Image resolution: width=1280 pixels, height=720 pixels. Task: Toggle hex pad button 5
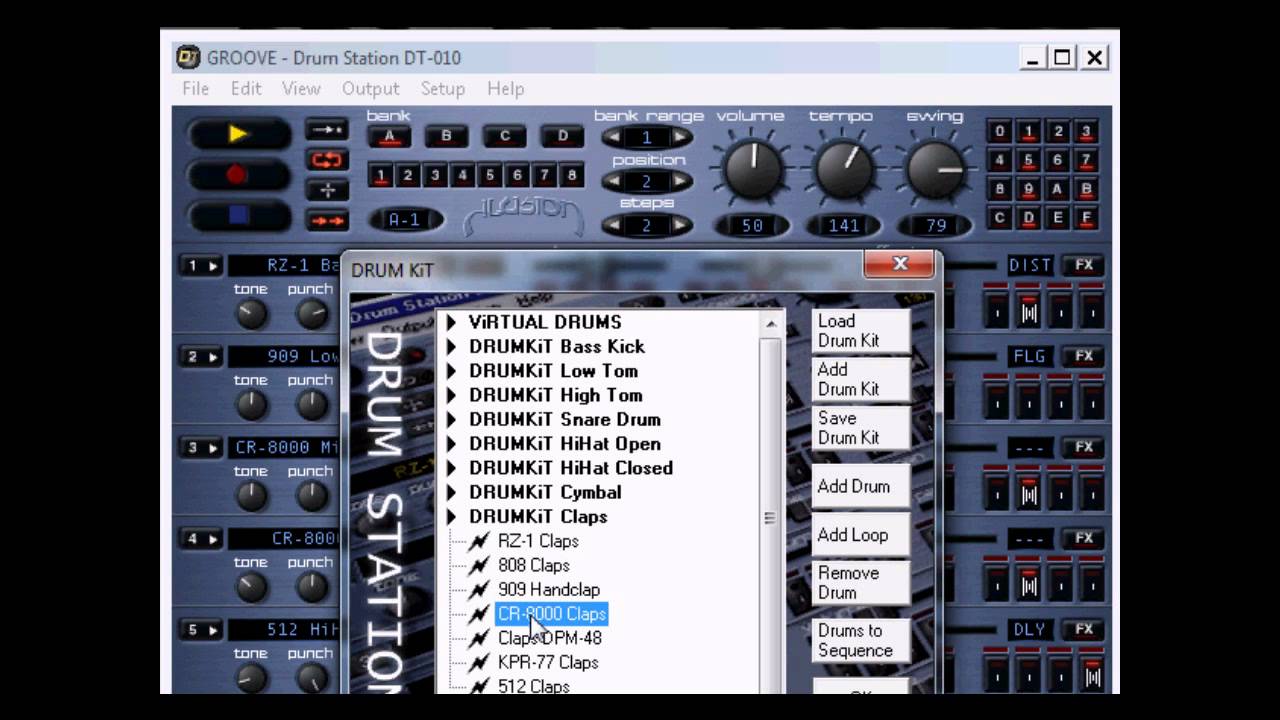point(1028,160)
